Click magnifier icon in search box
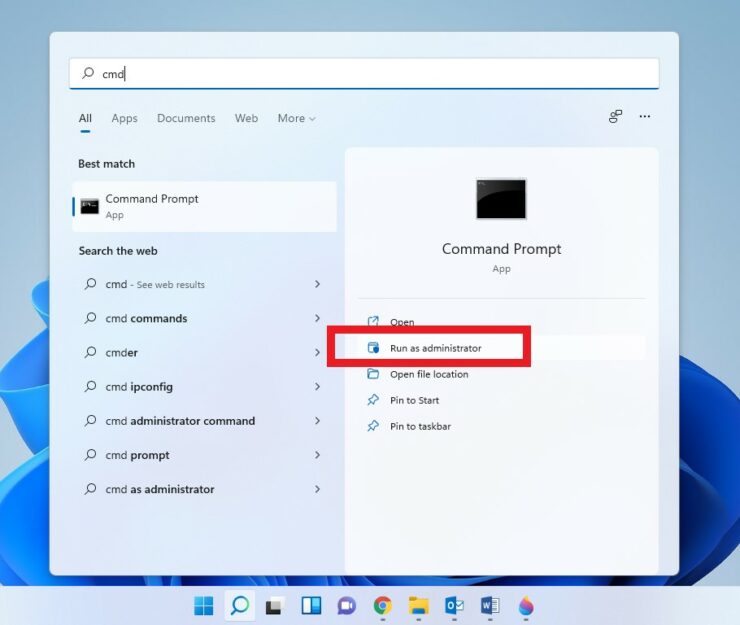Image resolution: width=740 pixels, height=625 pixels. click(88, 73)
